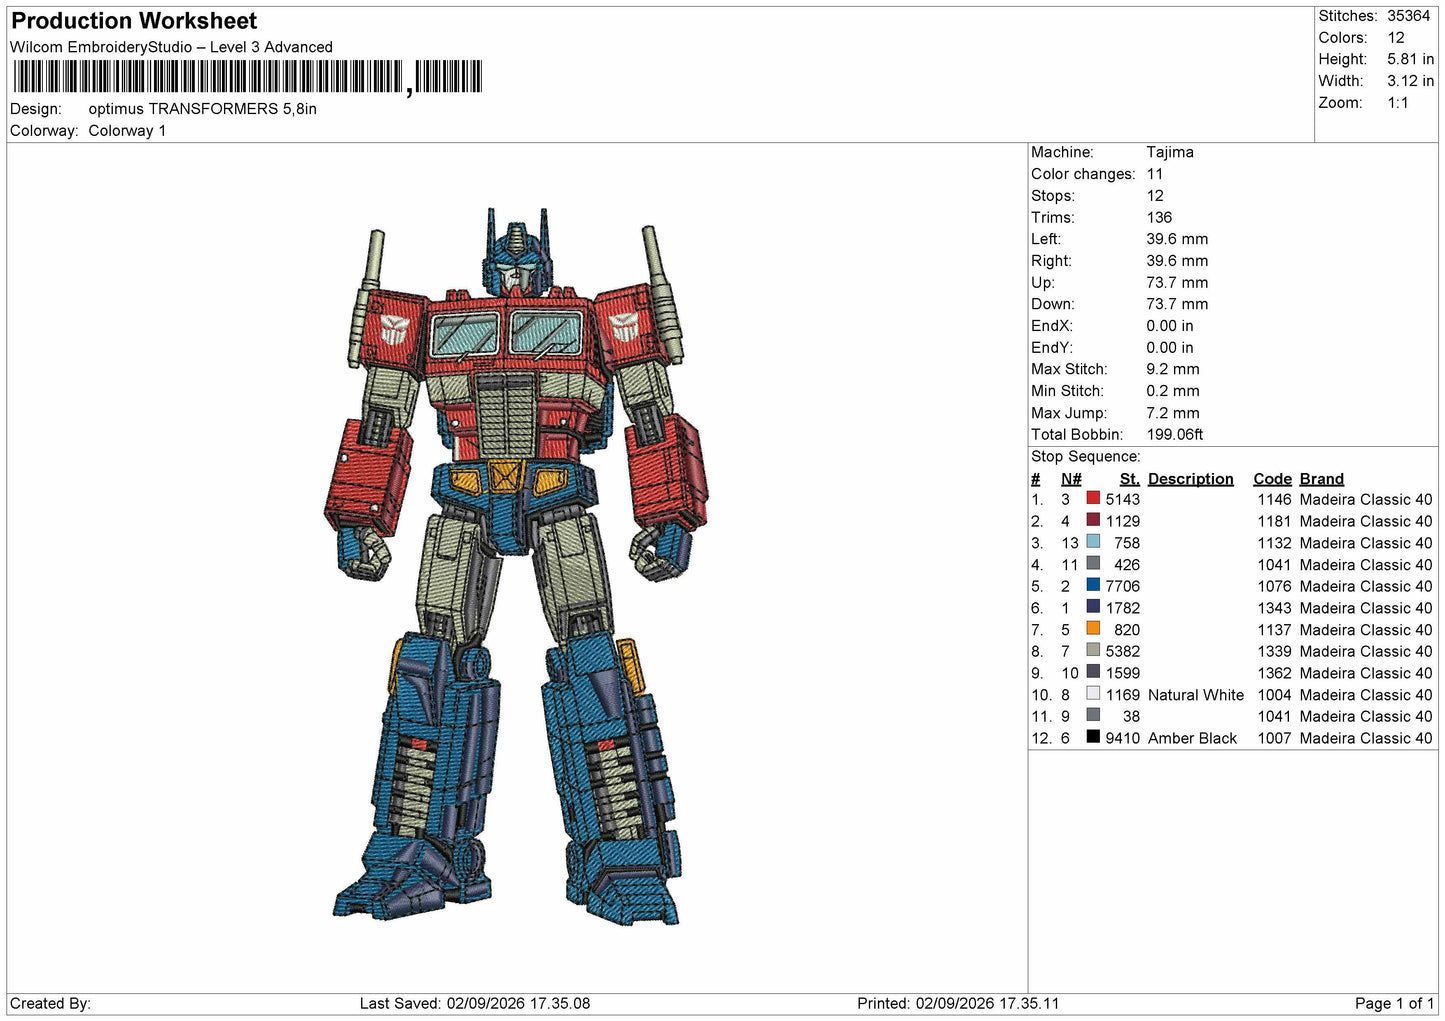This screenshot has width=1445, height=1021.
Task: Select the dark red swatch for code 1181
Action: [1093, 520]
